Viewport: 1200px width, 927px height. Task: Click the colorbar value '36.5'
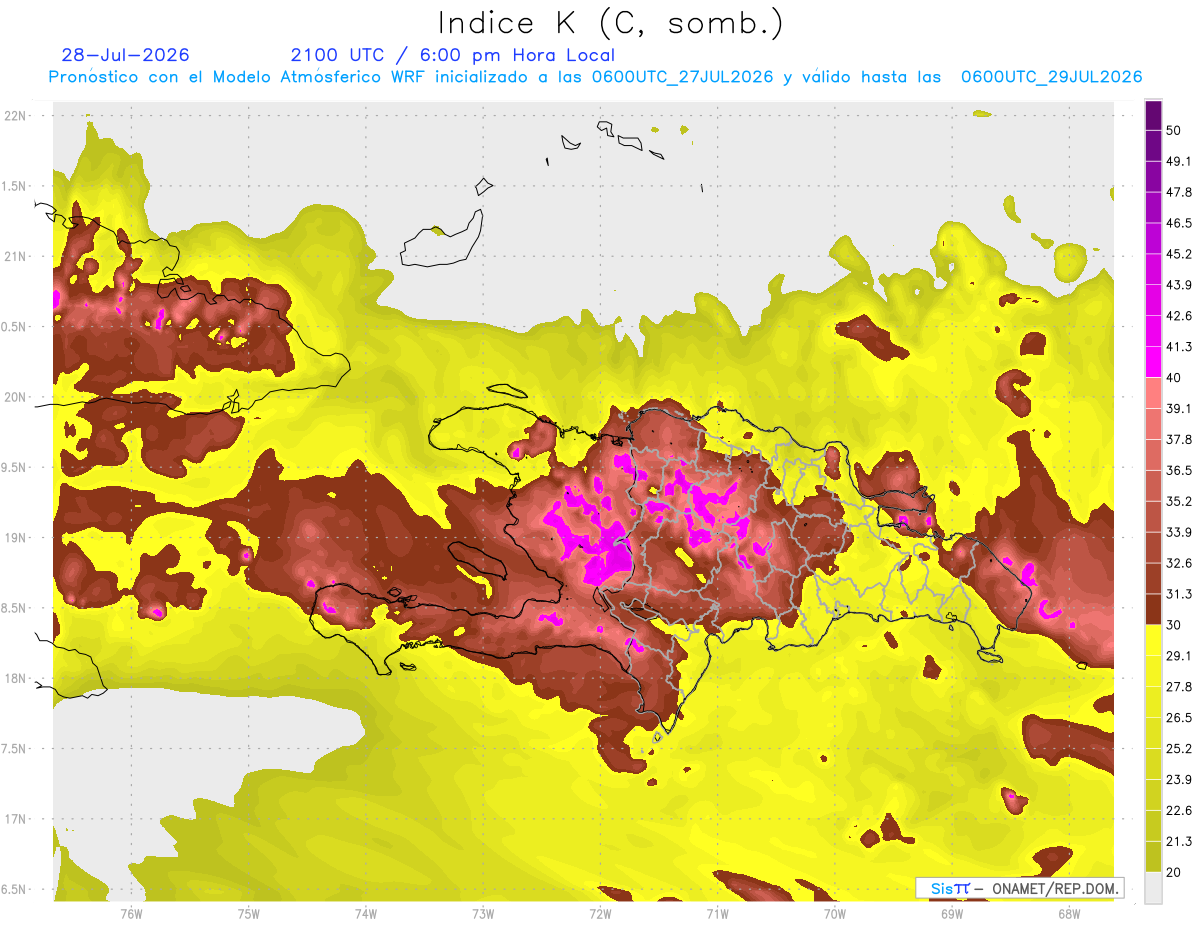1179,470
